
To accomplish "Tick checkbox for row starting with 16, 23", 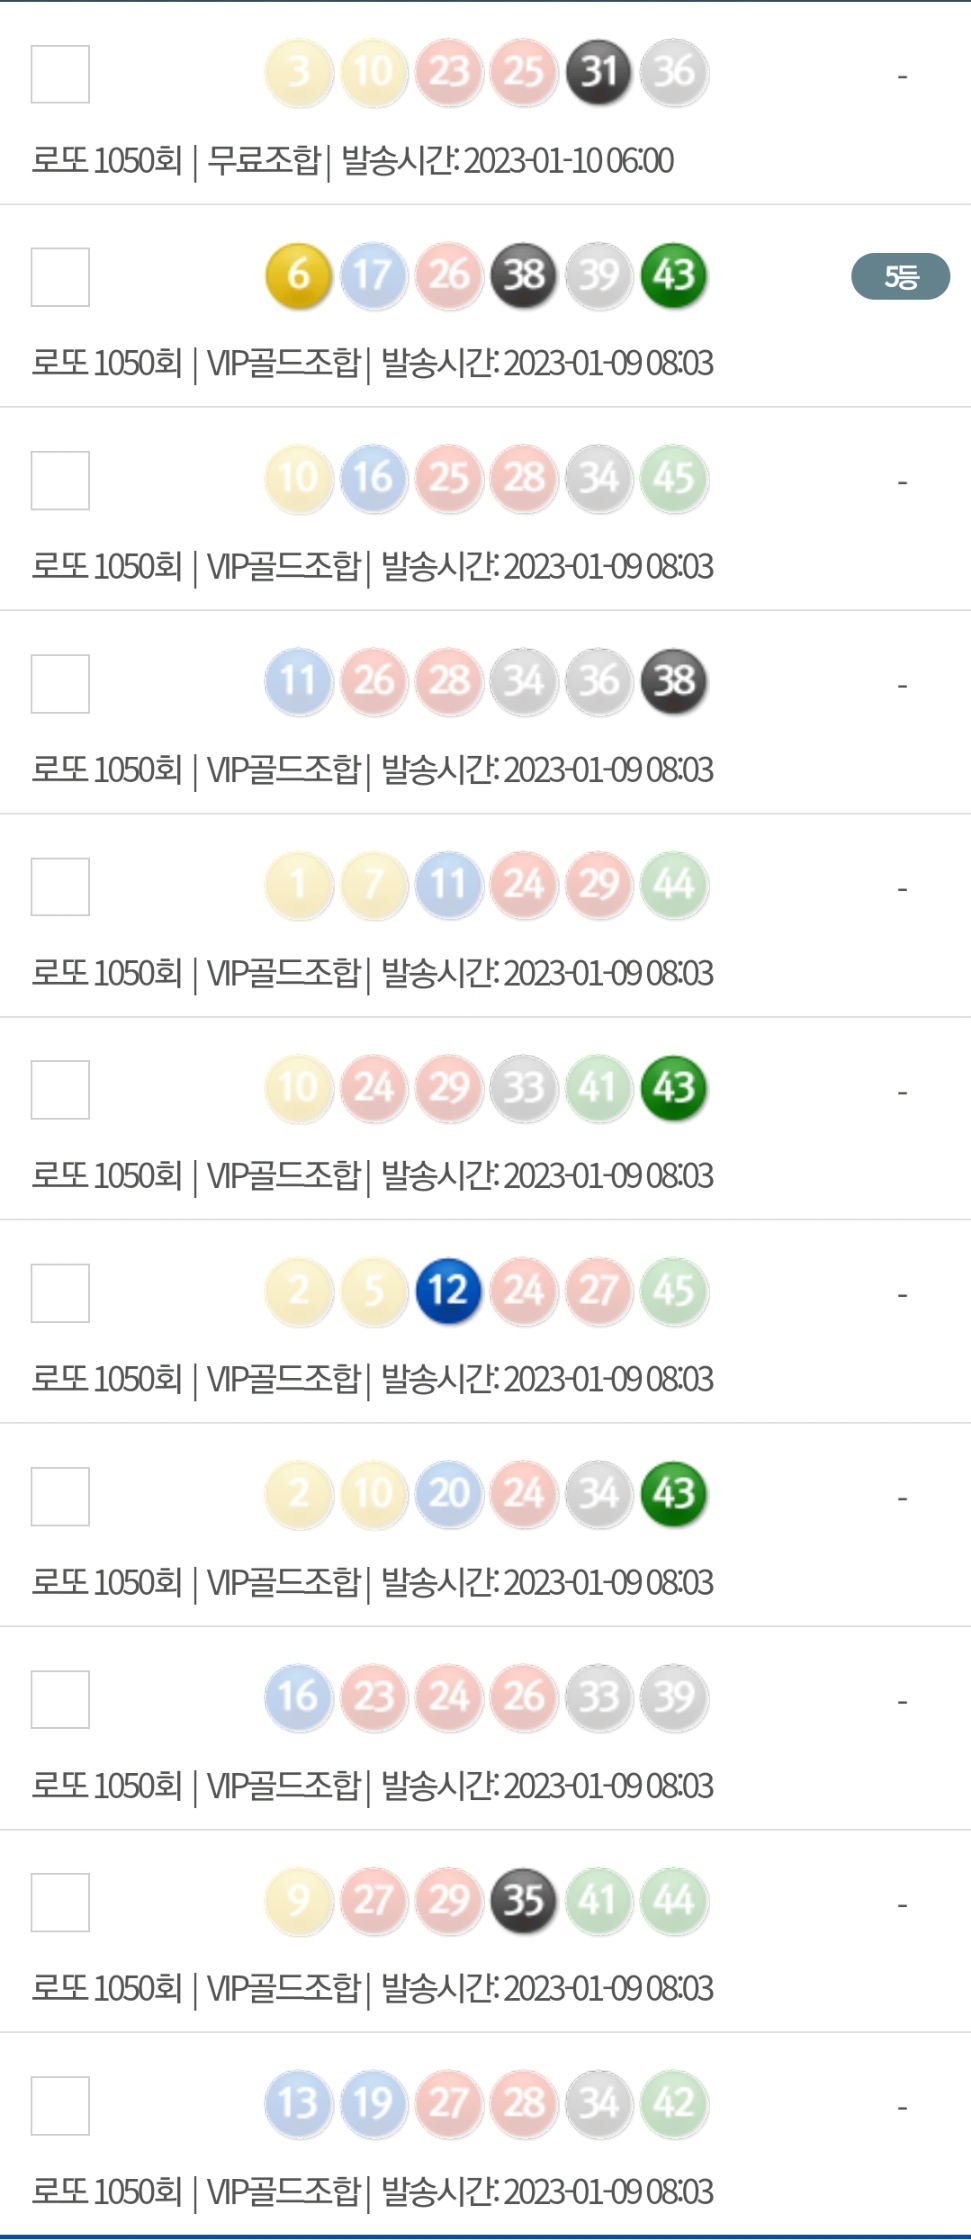I will pos(60,1699).
